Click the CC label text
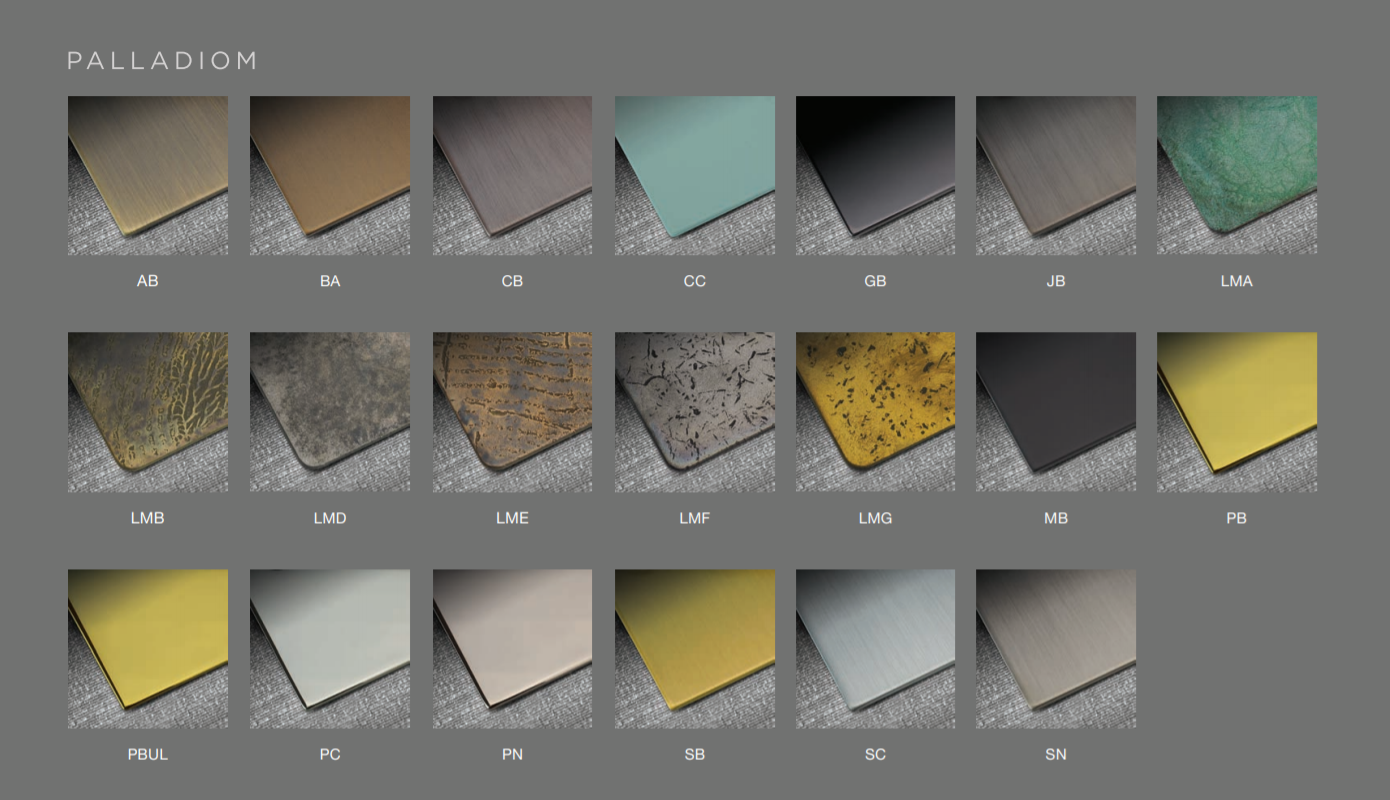This screenshot has height=800, width=1390. click(695, 281)
